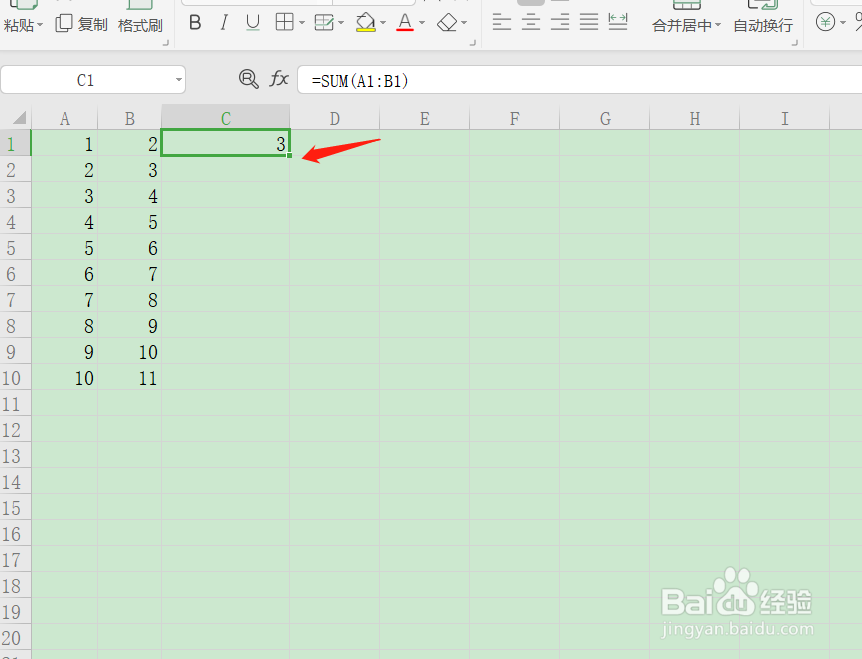Viewport: 862px width, 659px height.
Task: Click the currency format icon
Action: click(825, 22)
